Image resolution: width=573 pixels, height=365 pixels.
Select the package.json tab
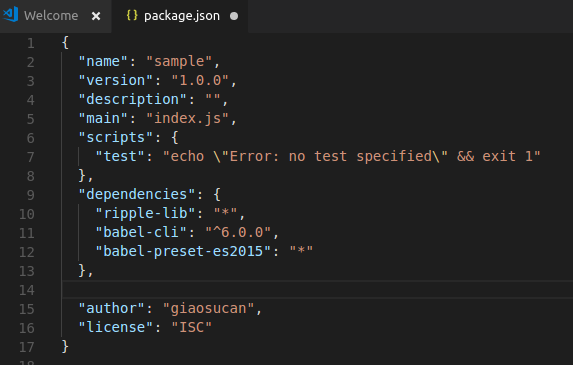pyautogui.click(x=180, y=16)
